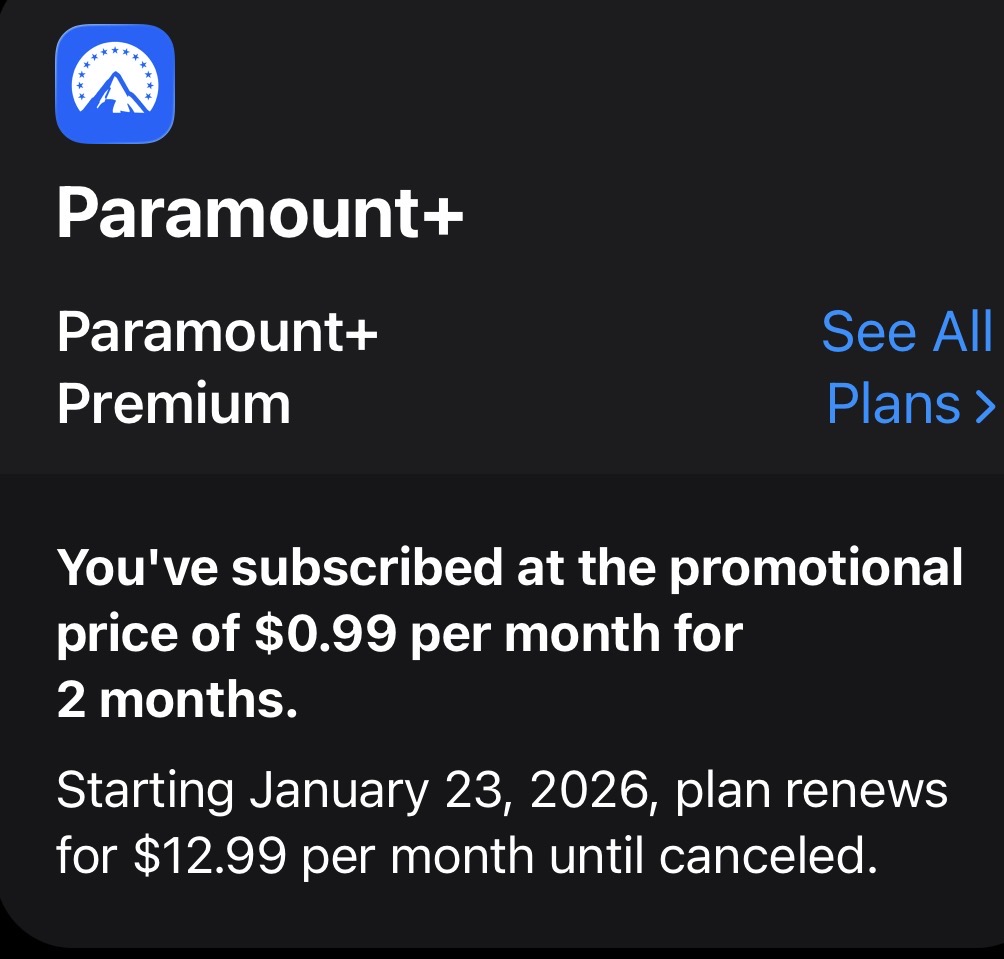This screenshot has height=959, width=1004.
Task: Select the large Paramount+ heading
Action: 260,213
